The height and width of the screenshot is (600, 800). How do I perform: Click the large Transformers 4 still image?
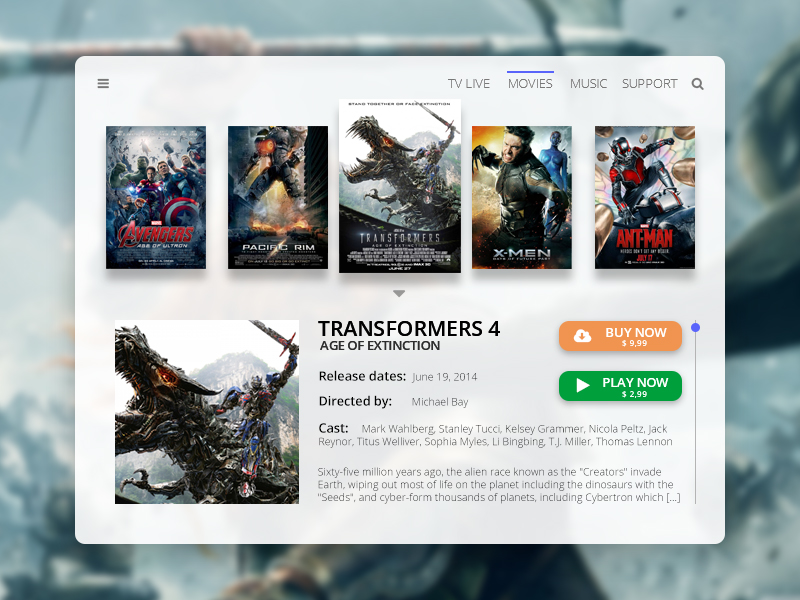(x=207, y=412)
